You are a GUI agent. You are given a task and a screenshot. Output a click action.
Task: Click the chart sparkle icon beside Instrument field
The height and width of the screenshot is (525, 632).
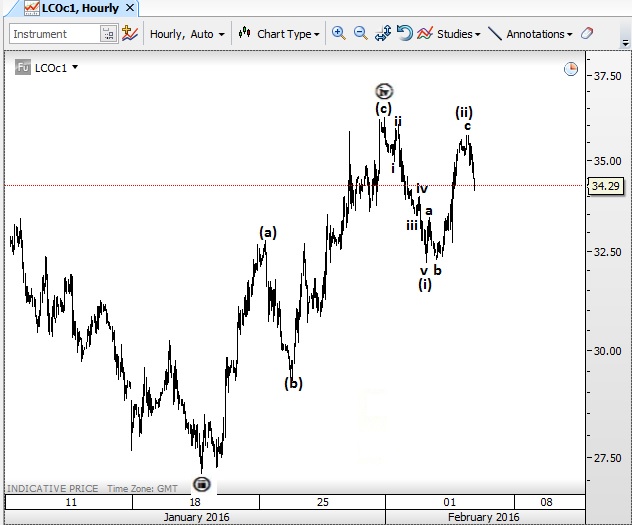tap(130, 33)
